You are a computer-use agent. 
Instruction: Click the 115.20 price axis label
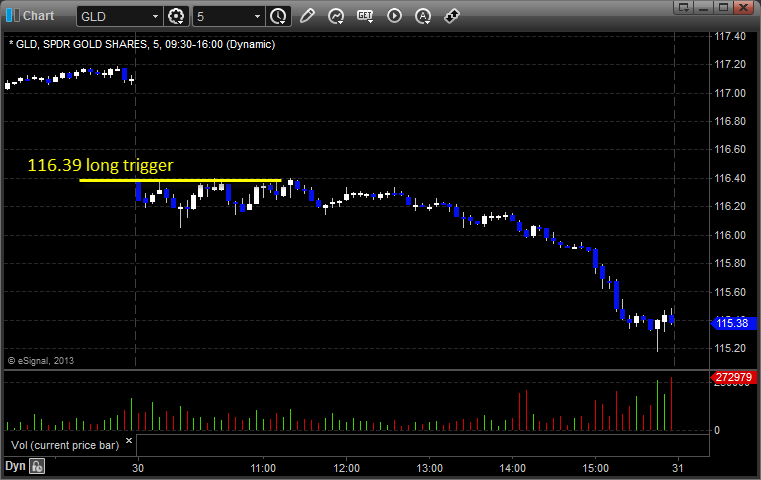(730, 348)
